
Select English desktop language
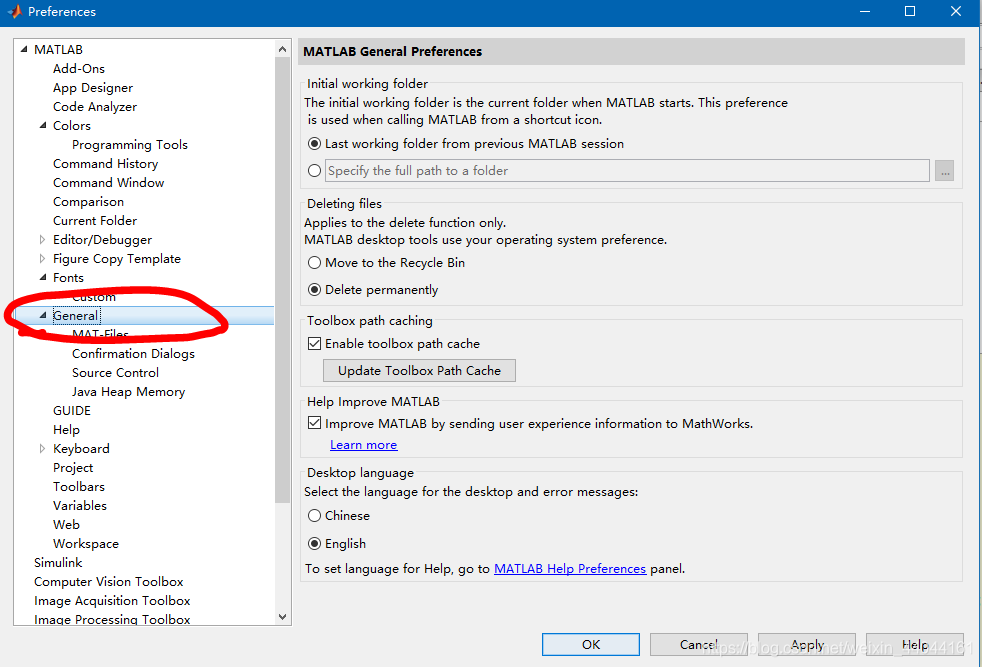(314, 544)
